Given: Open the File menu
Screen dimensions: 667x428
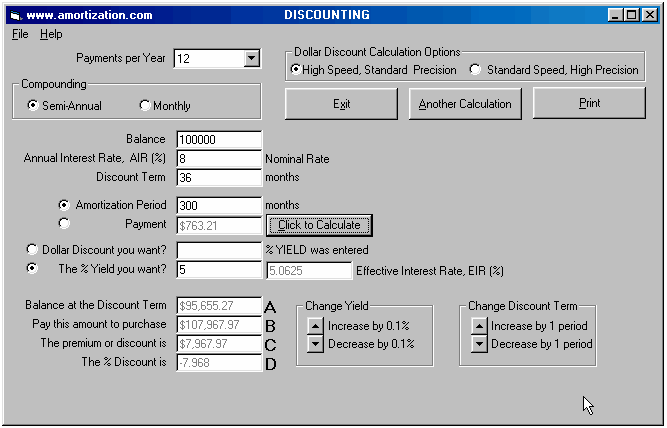Looking at the screenshot, I should pos(20,34).
